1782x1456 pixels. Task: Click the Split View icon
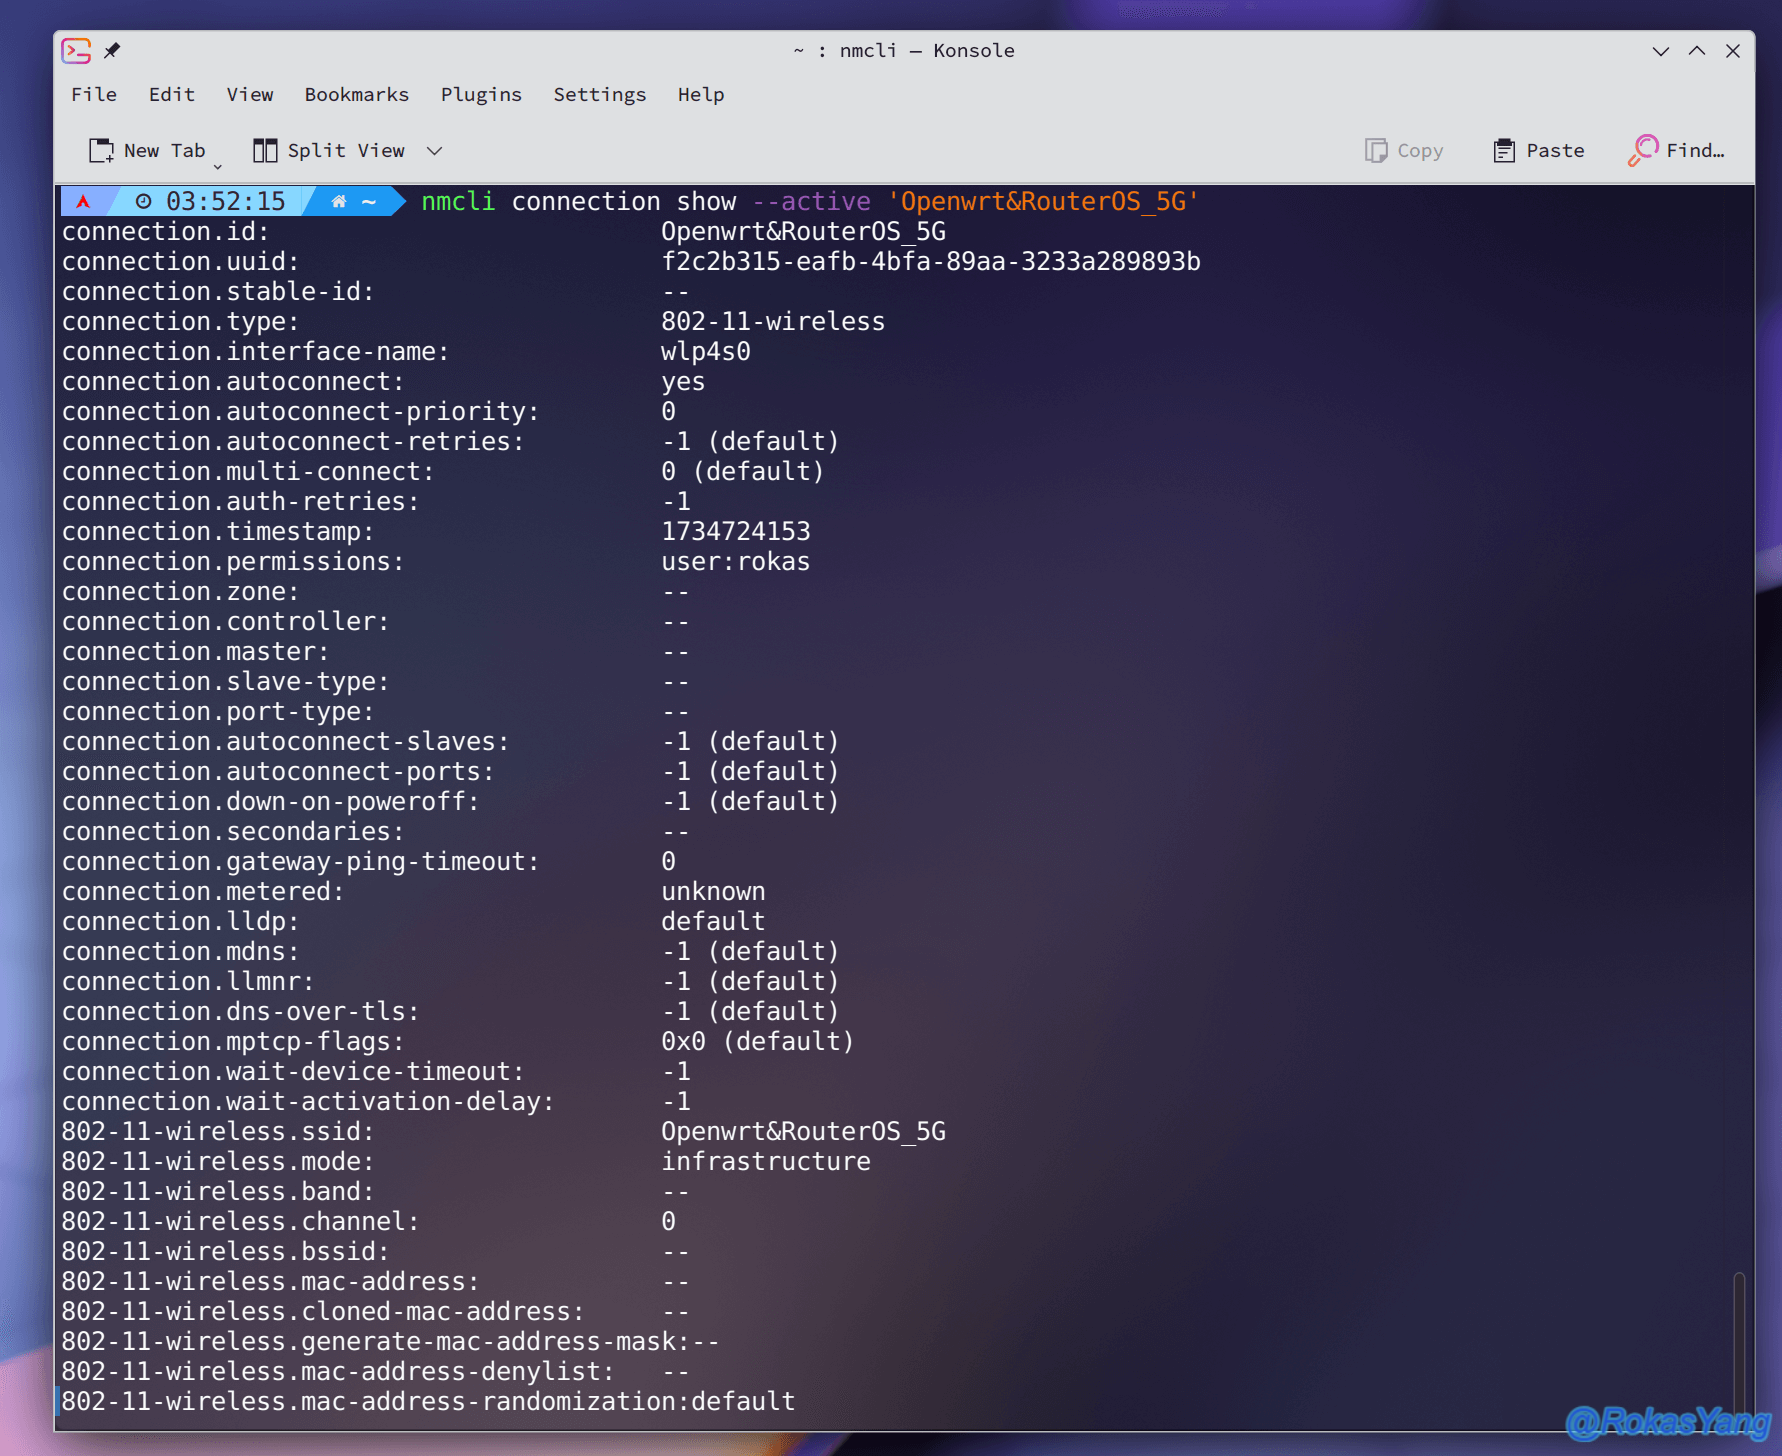click(x=265, y=151)
